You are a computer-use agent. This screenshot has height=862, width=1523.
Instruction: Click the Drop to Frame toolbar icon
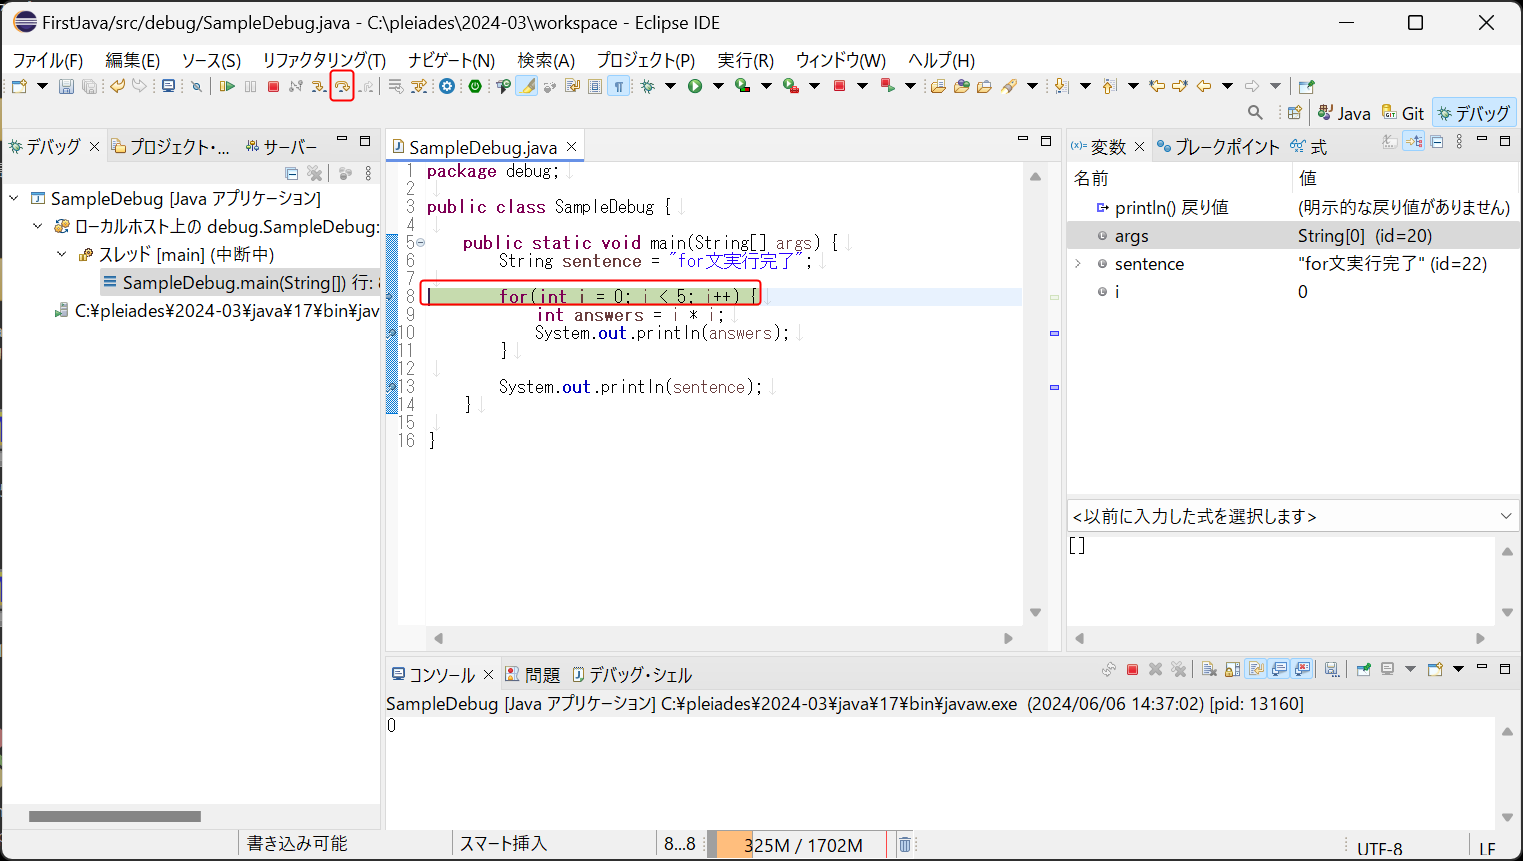pyautogui.click(x=396, y=86)
